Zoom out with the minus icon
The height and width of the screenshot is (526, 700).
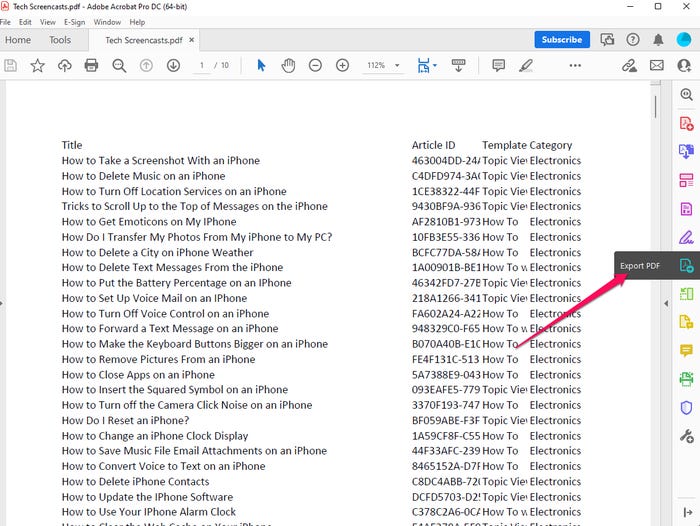(x=315, y=66)
